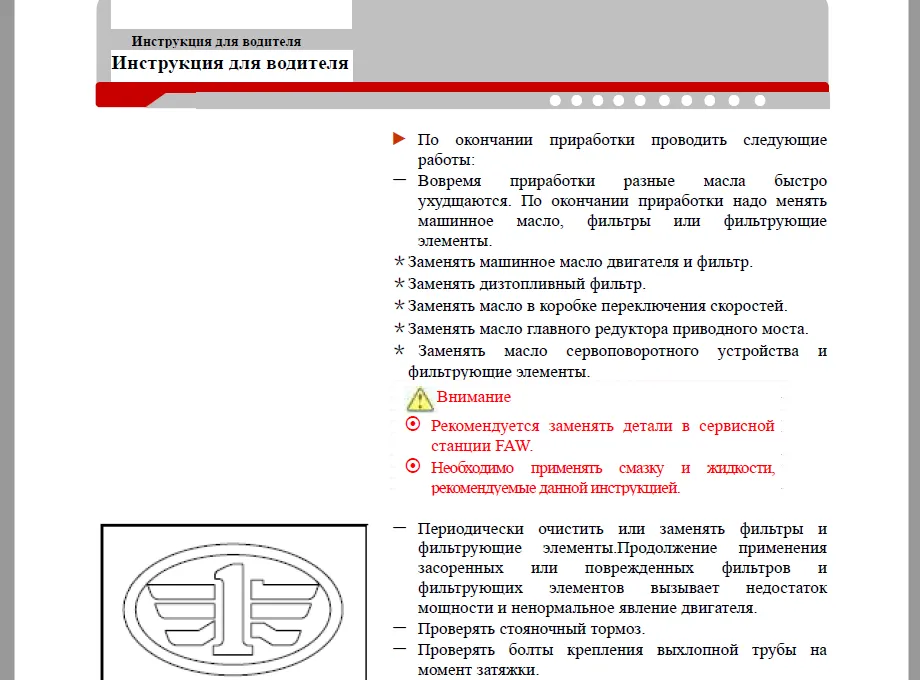Click the dash before "Вовремя приработки"

point(400,181)
